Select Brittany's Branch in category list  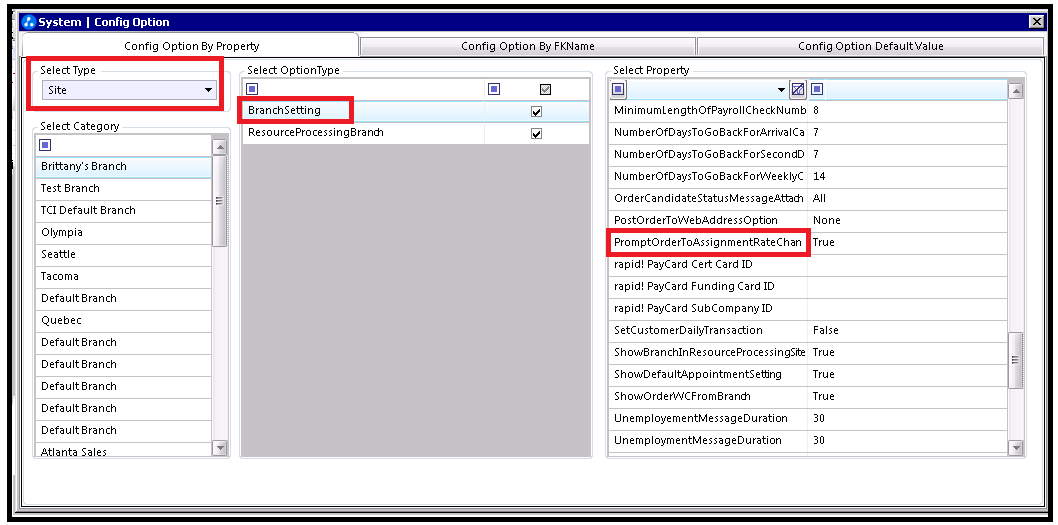pos(84,166)
